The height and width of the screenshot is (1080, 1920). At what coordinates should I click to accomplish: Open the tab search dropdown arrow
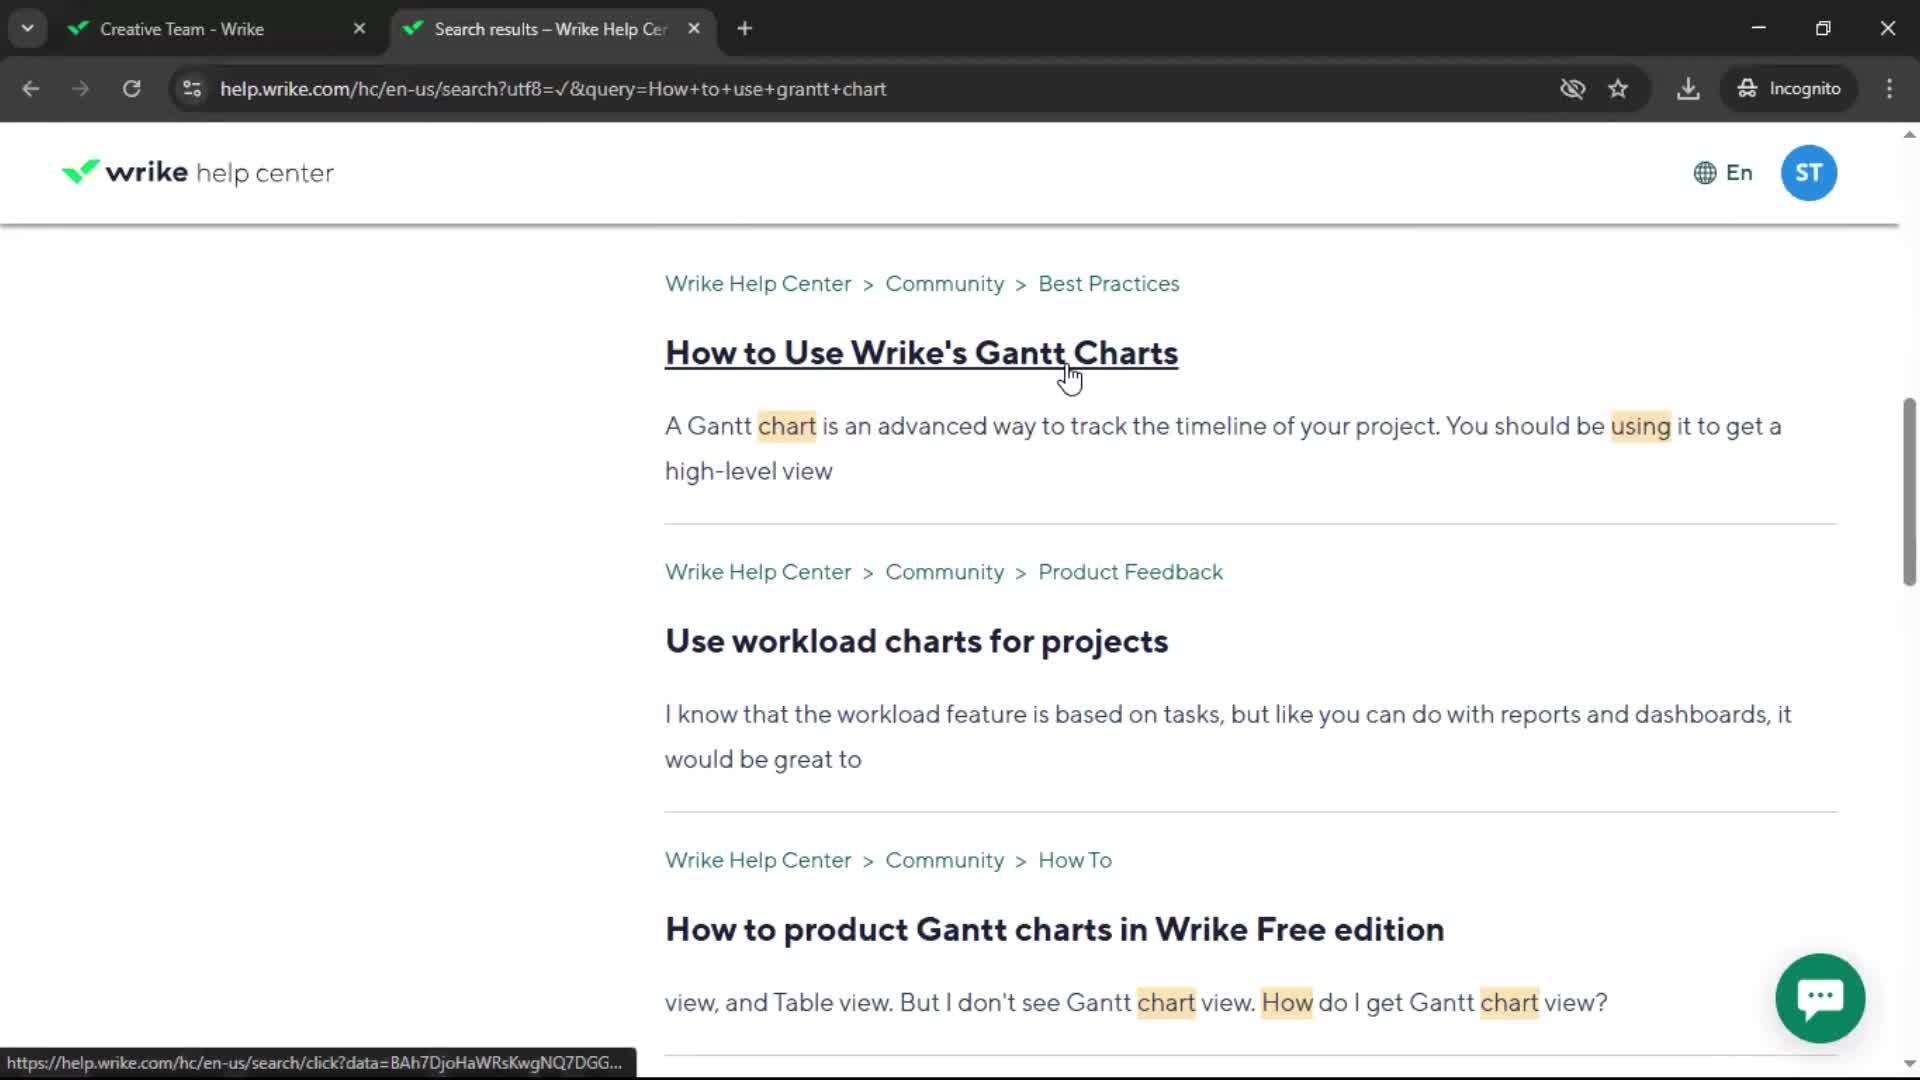tap(27, 29)
